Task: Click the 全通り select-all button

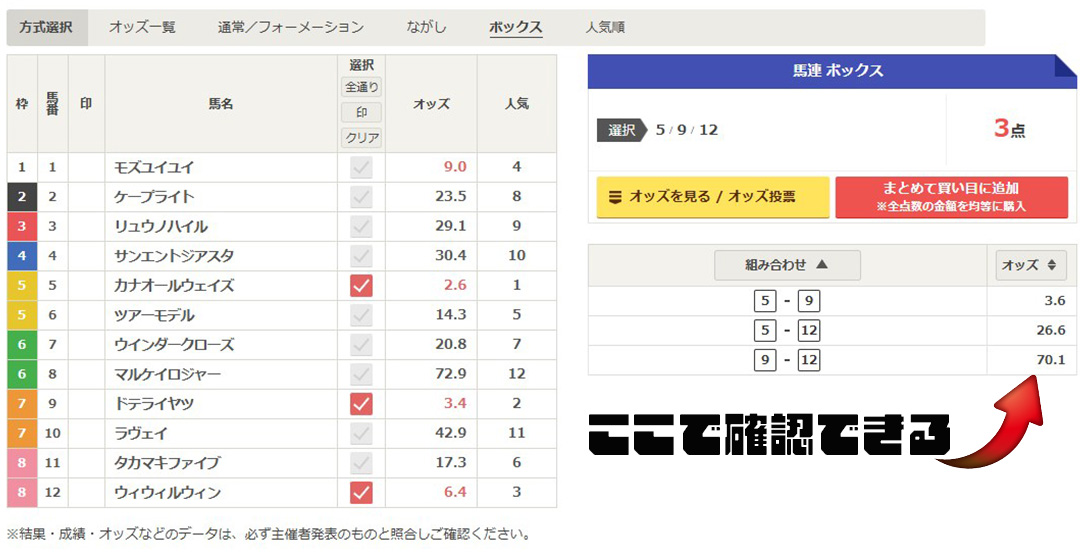Action: pos(361,87)
